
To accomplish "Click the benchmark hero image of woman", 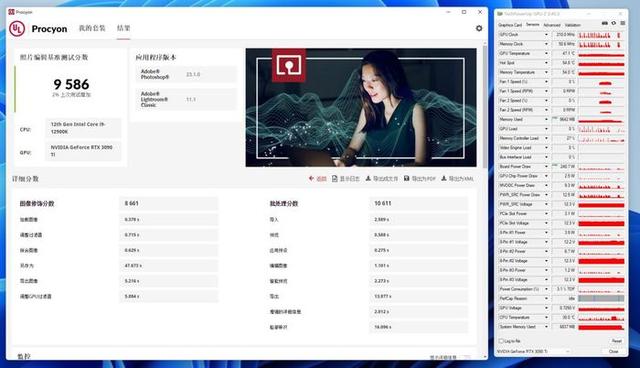I will 361,107.
